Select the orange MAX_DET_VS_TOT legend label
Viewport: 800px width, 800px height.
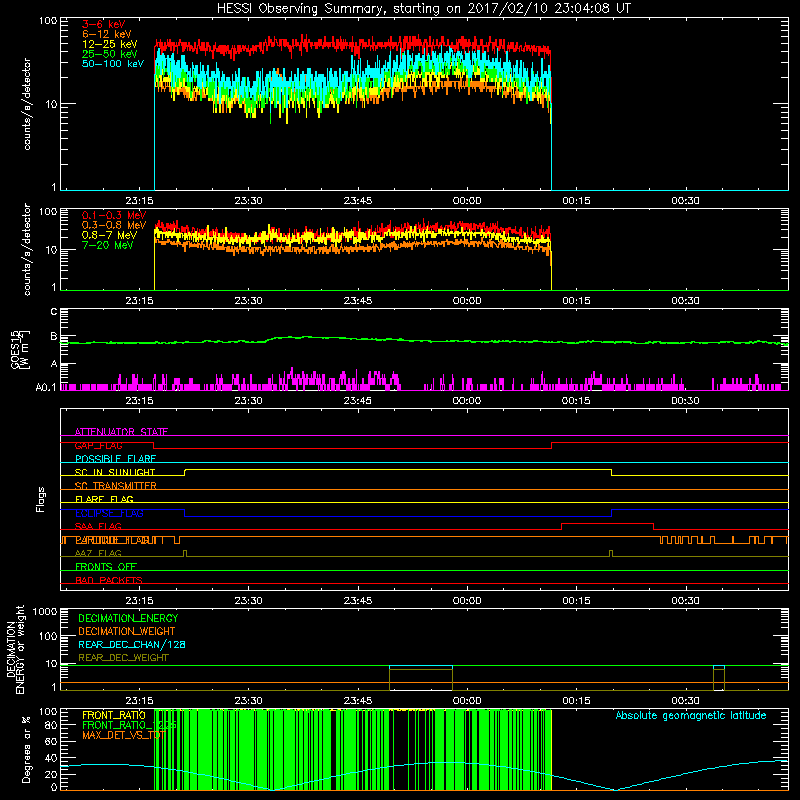point(123,735)
